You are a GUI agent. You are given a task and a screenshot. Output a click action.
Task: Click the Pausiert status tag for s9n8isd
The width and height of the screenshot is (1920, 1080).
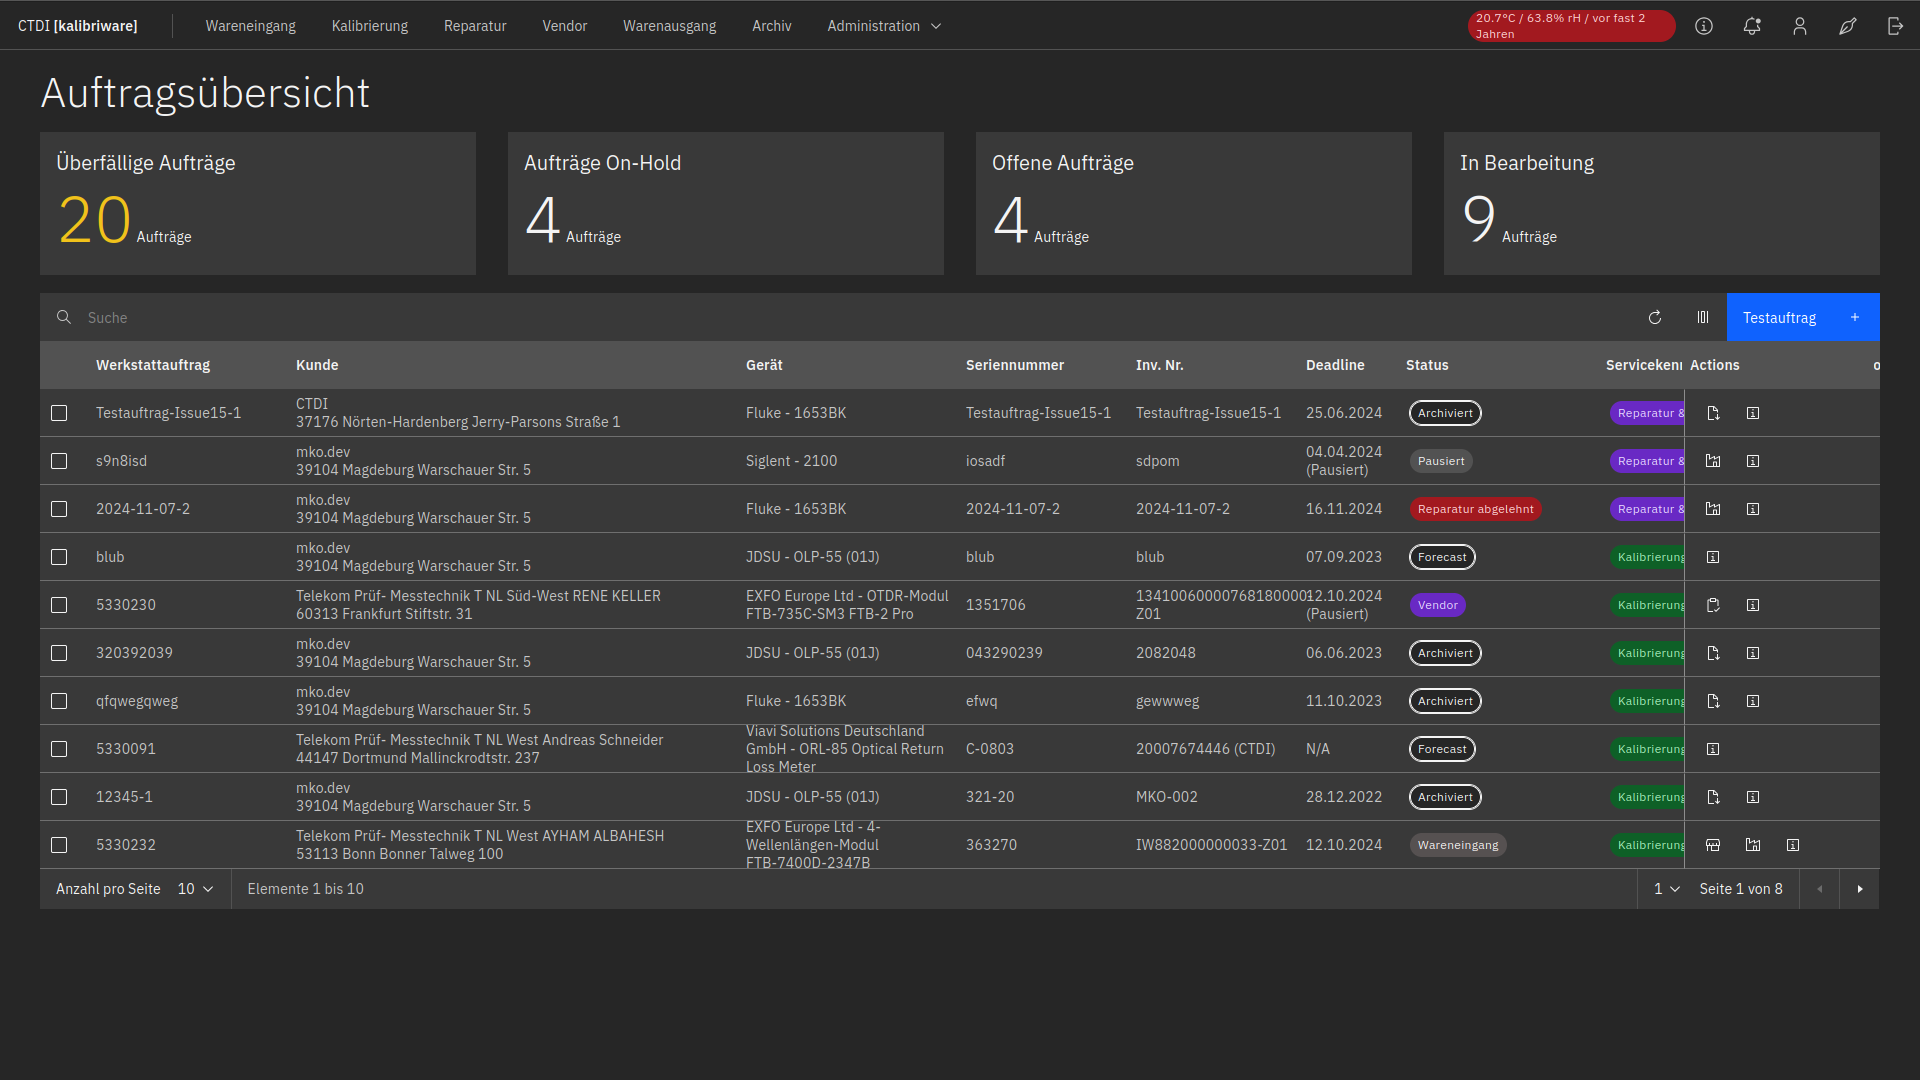pyautogui.click(x=1441, y=461)
